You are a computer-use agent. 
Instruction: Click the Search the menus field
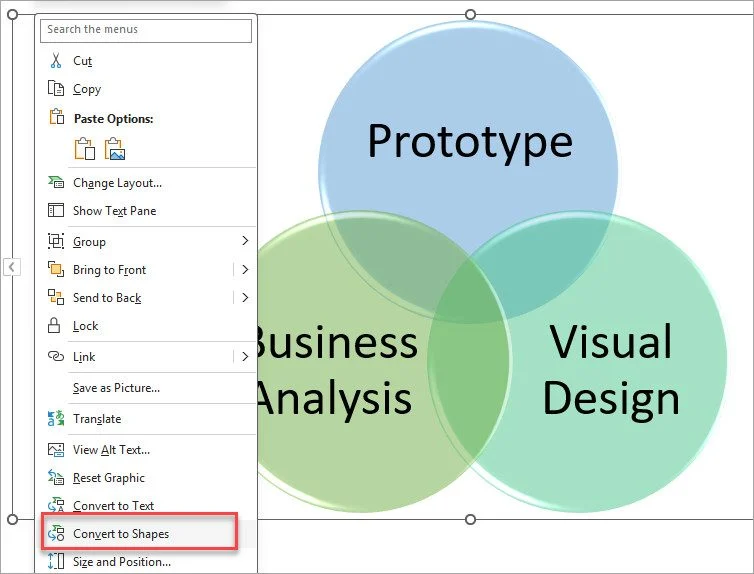[146, 30]
